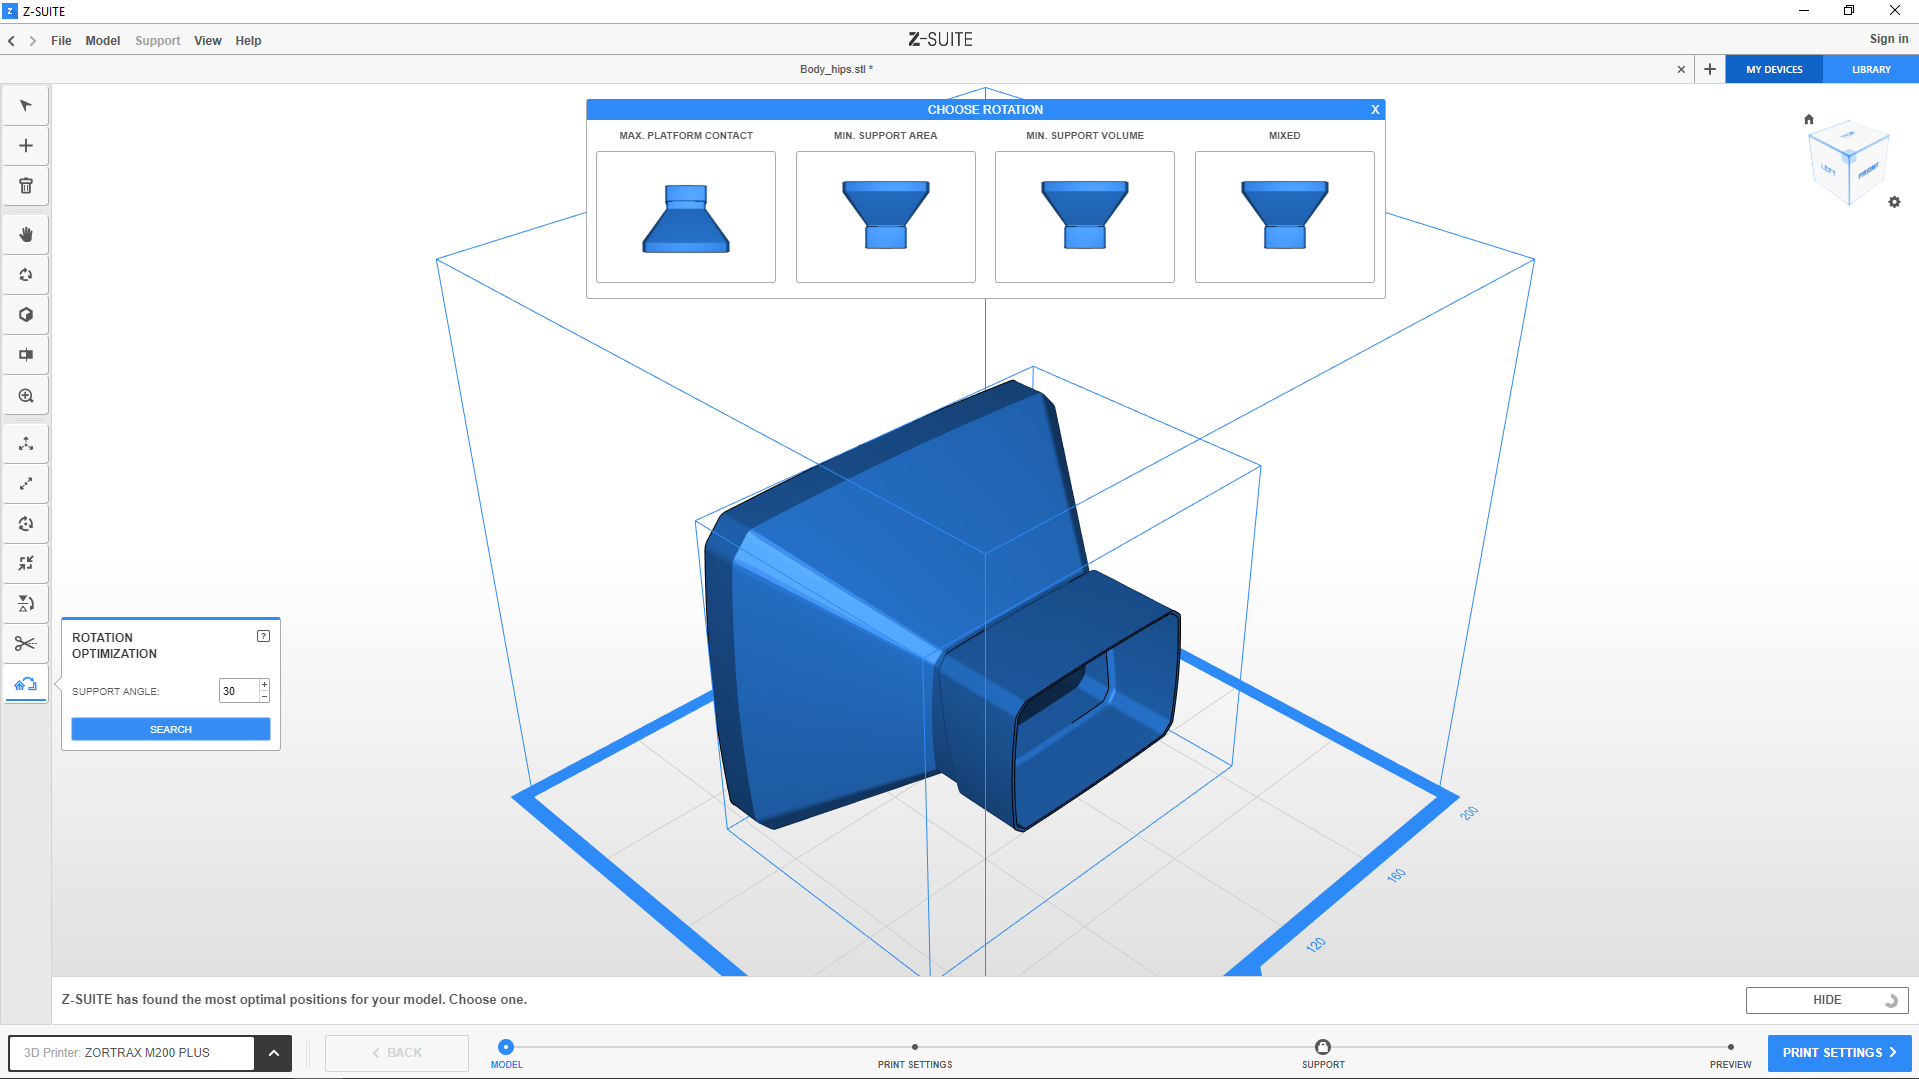Select the arrow selection tool
Screen dimensions: 1919x1079
[26, 106]
